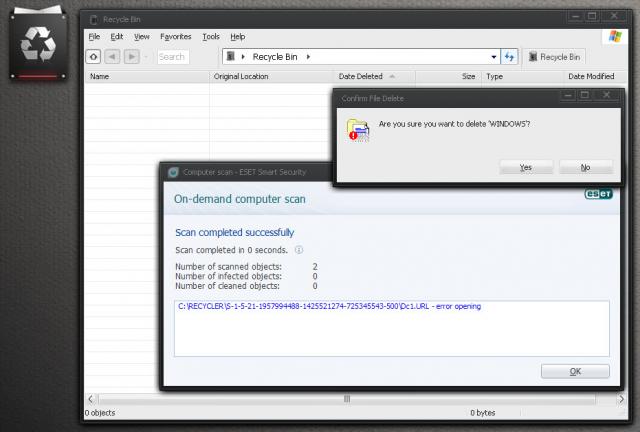Go forward with the right arrow toolbar button
This screenshot has width=640, height=432.
coord(131,57)
